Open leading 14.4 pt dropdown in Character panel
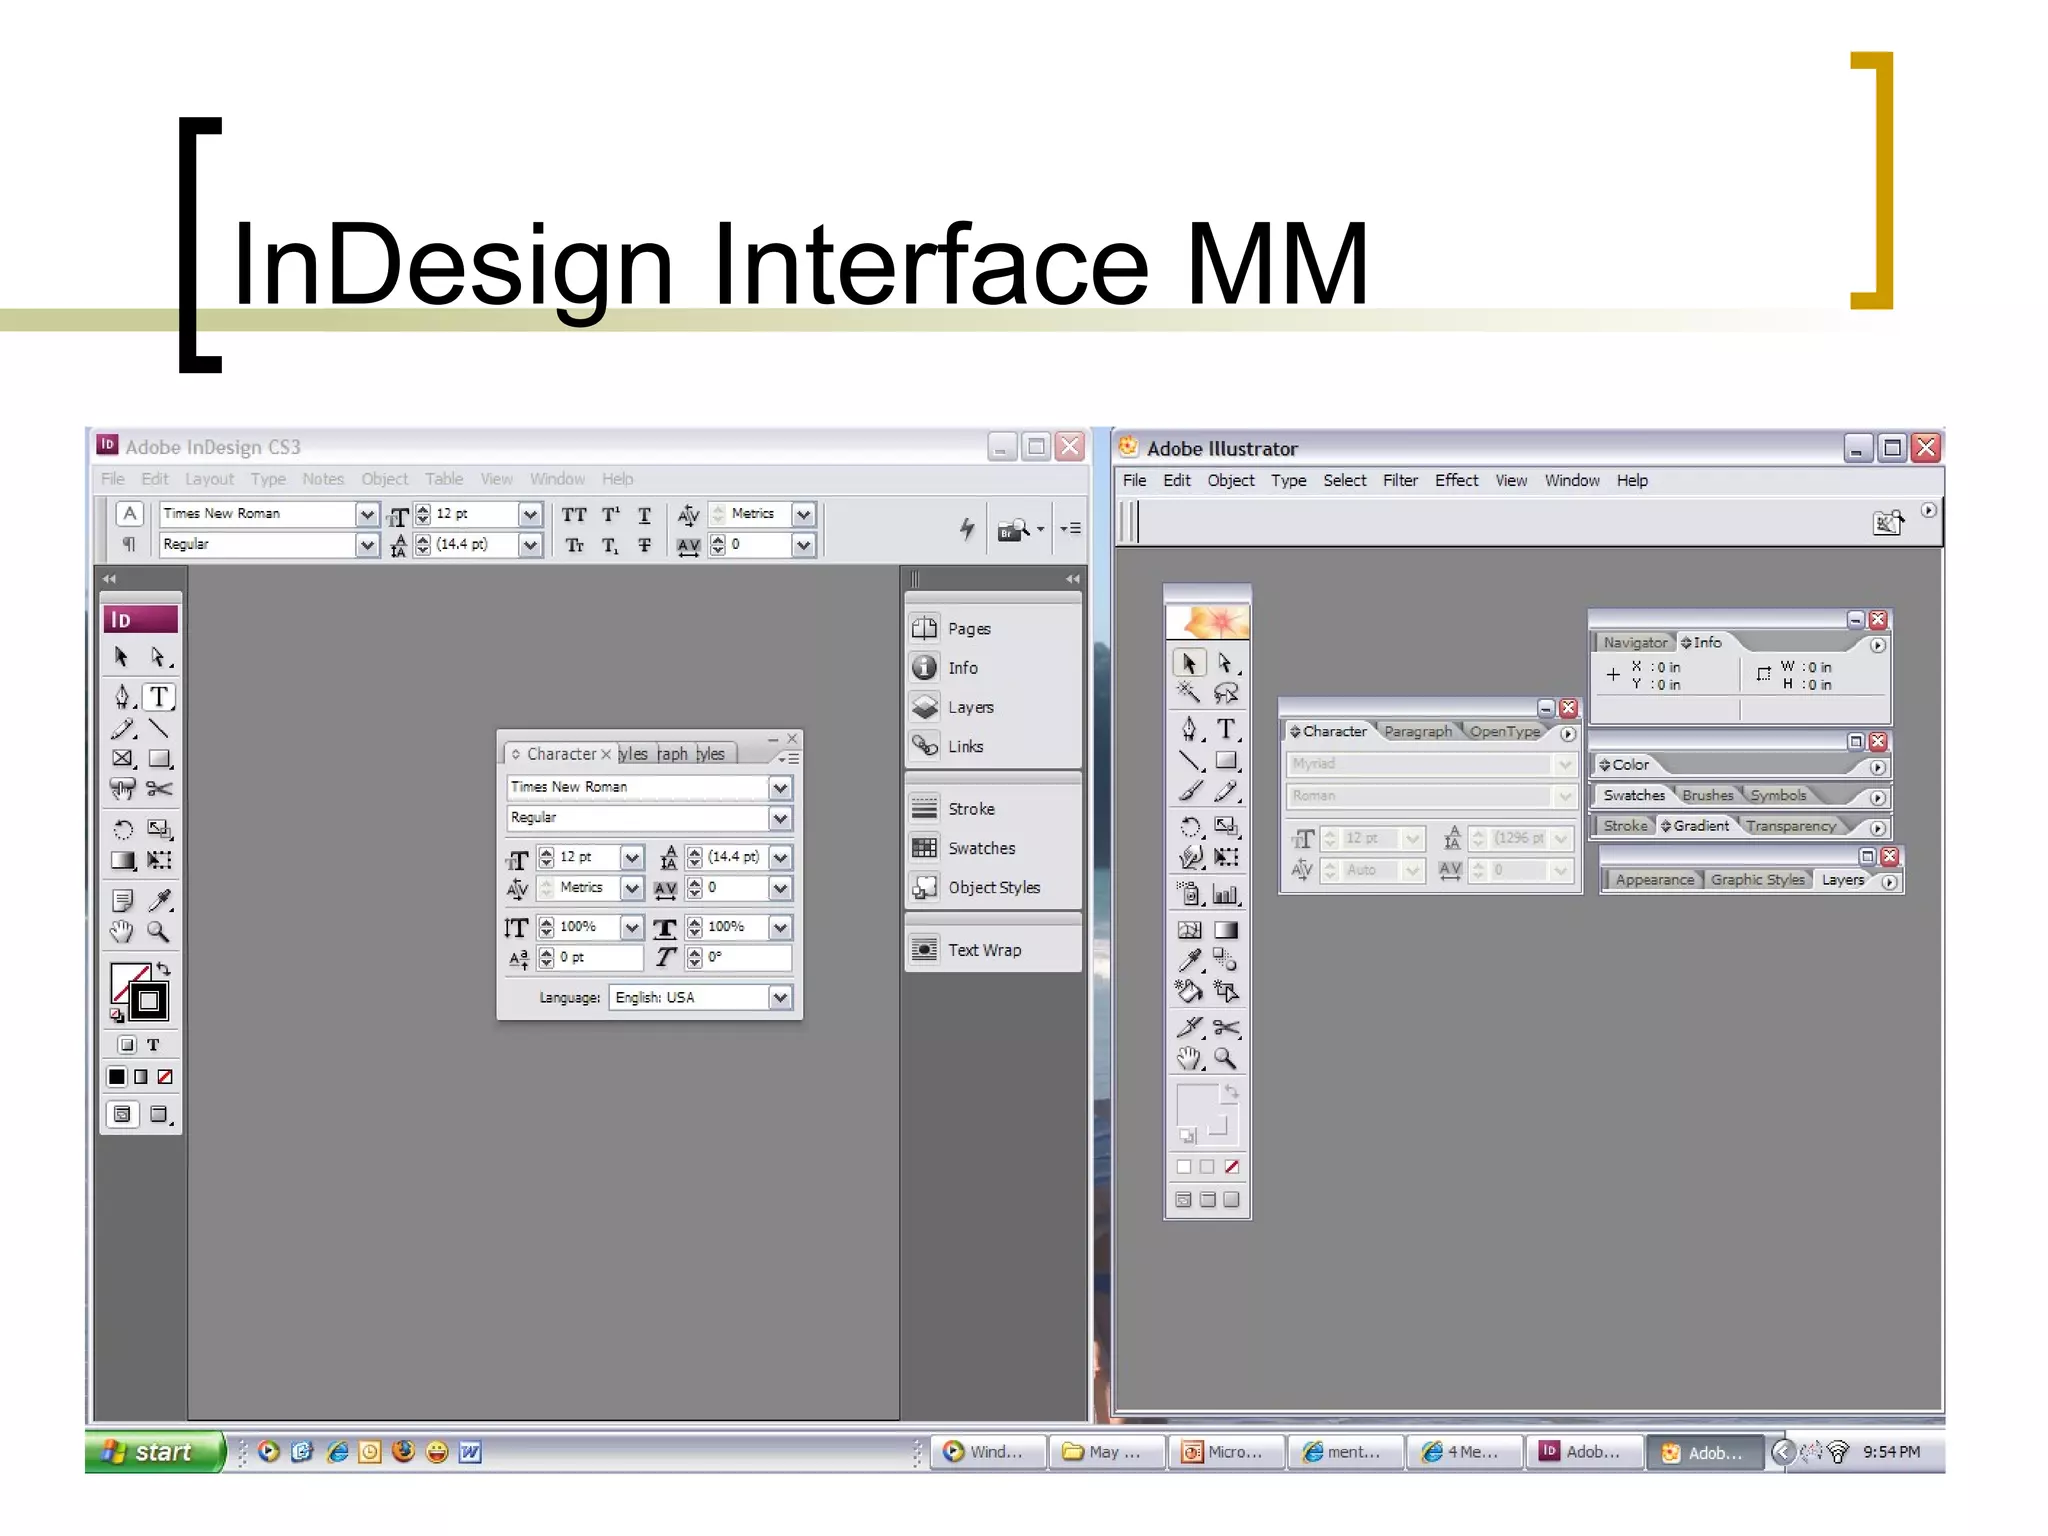This screenshot has width=2048, height=1536. (x=780, y=857)
